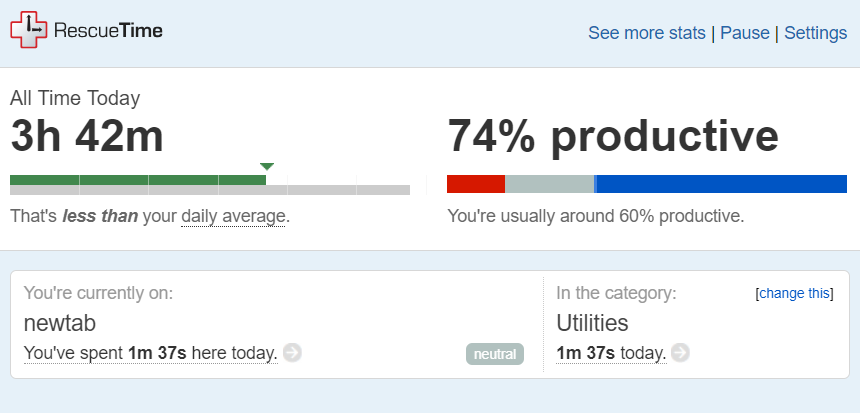Click the gray neutral segment of productivity bar
This screenshot has width=860, height=413.
click(x=549, y=184)
